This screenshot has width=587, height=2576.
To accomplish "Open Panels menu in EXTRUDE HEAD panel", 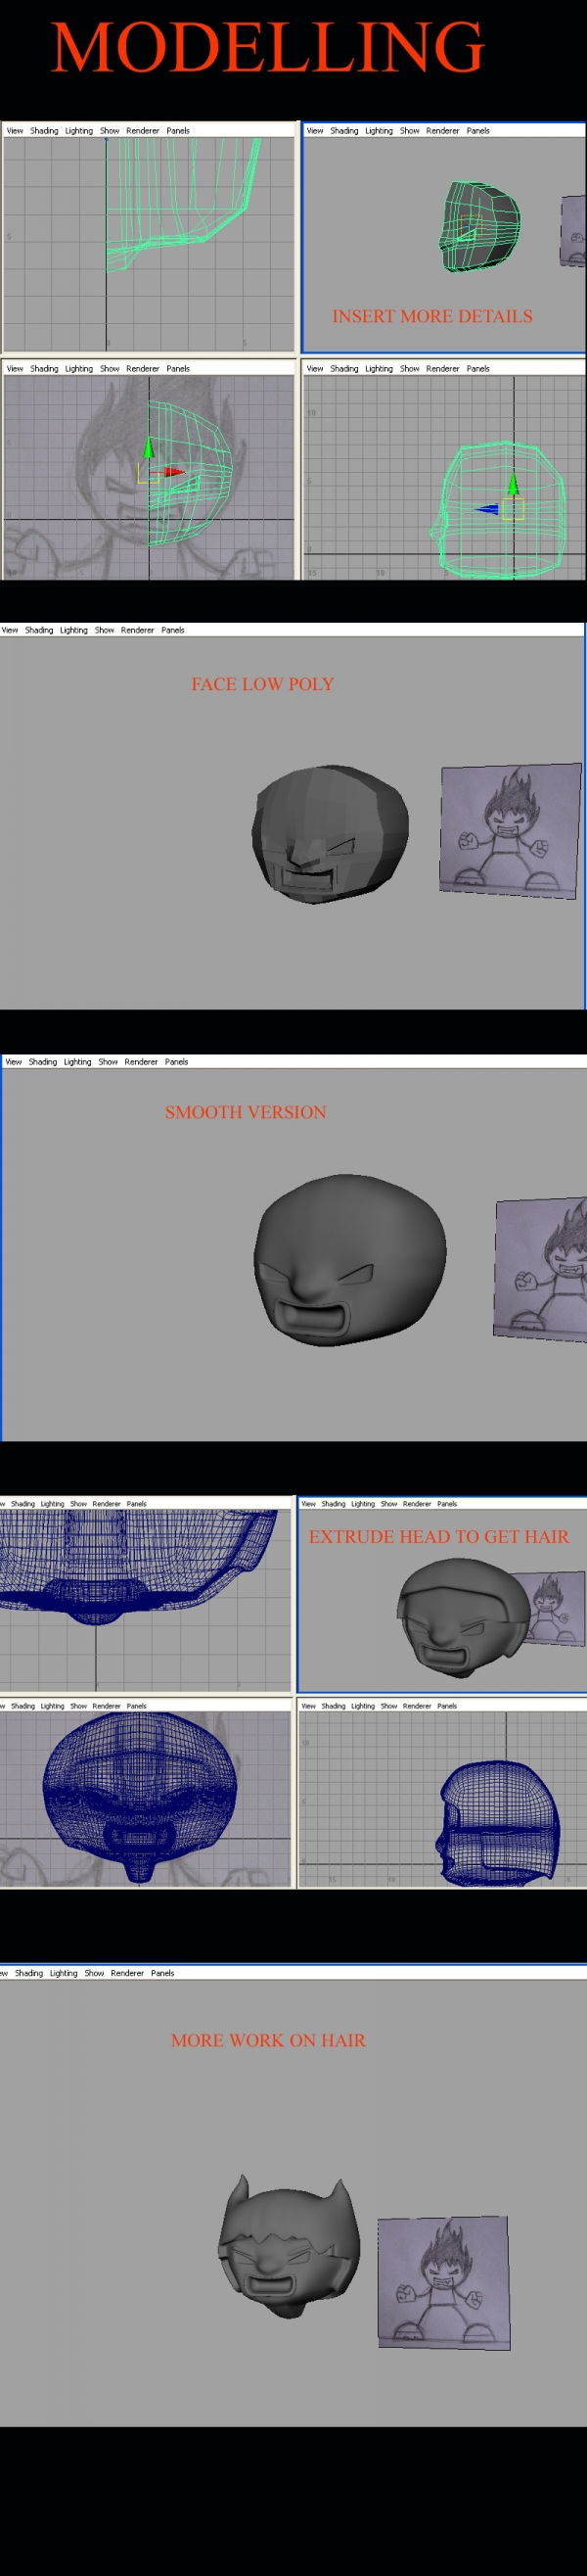I will point(447,1504).
